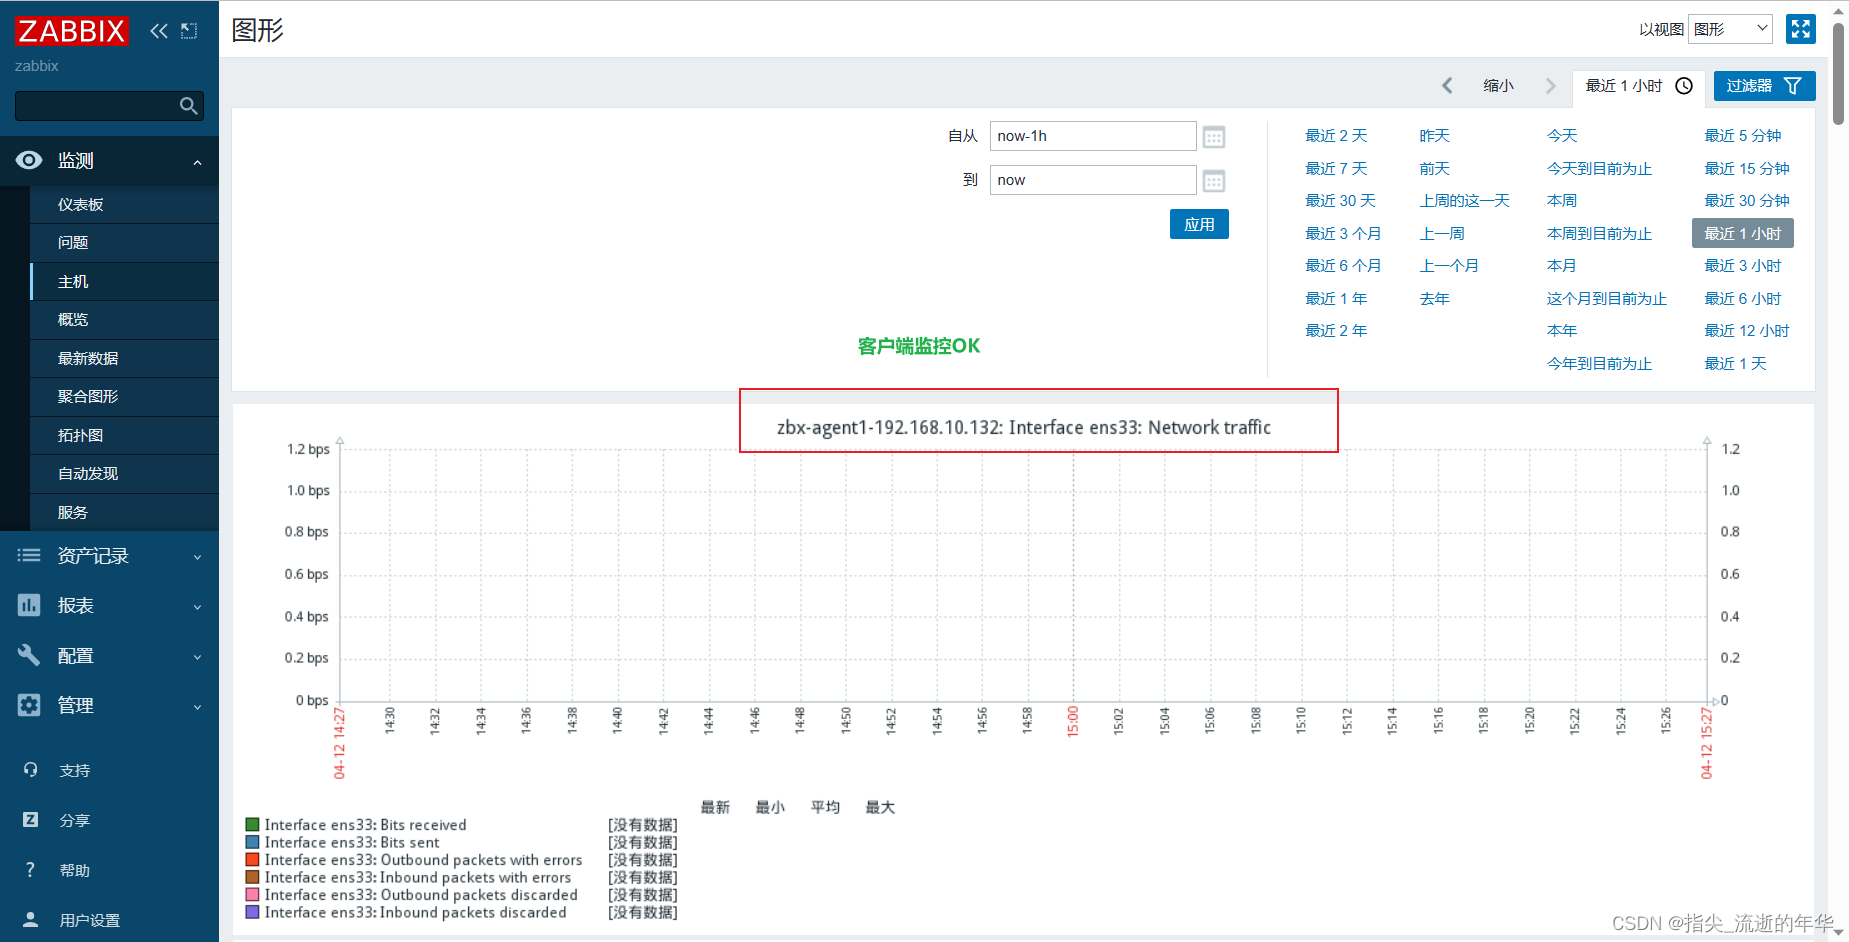Click the search magnifier icon
The image size is (1849, 942).
tap(188, 106)
